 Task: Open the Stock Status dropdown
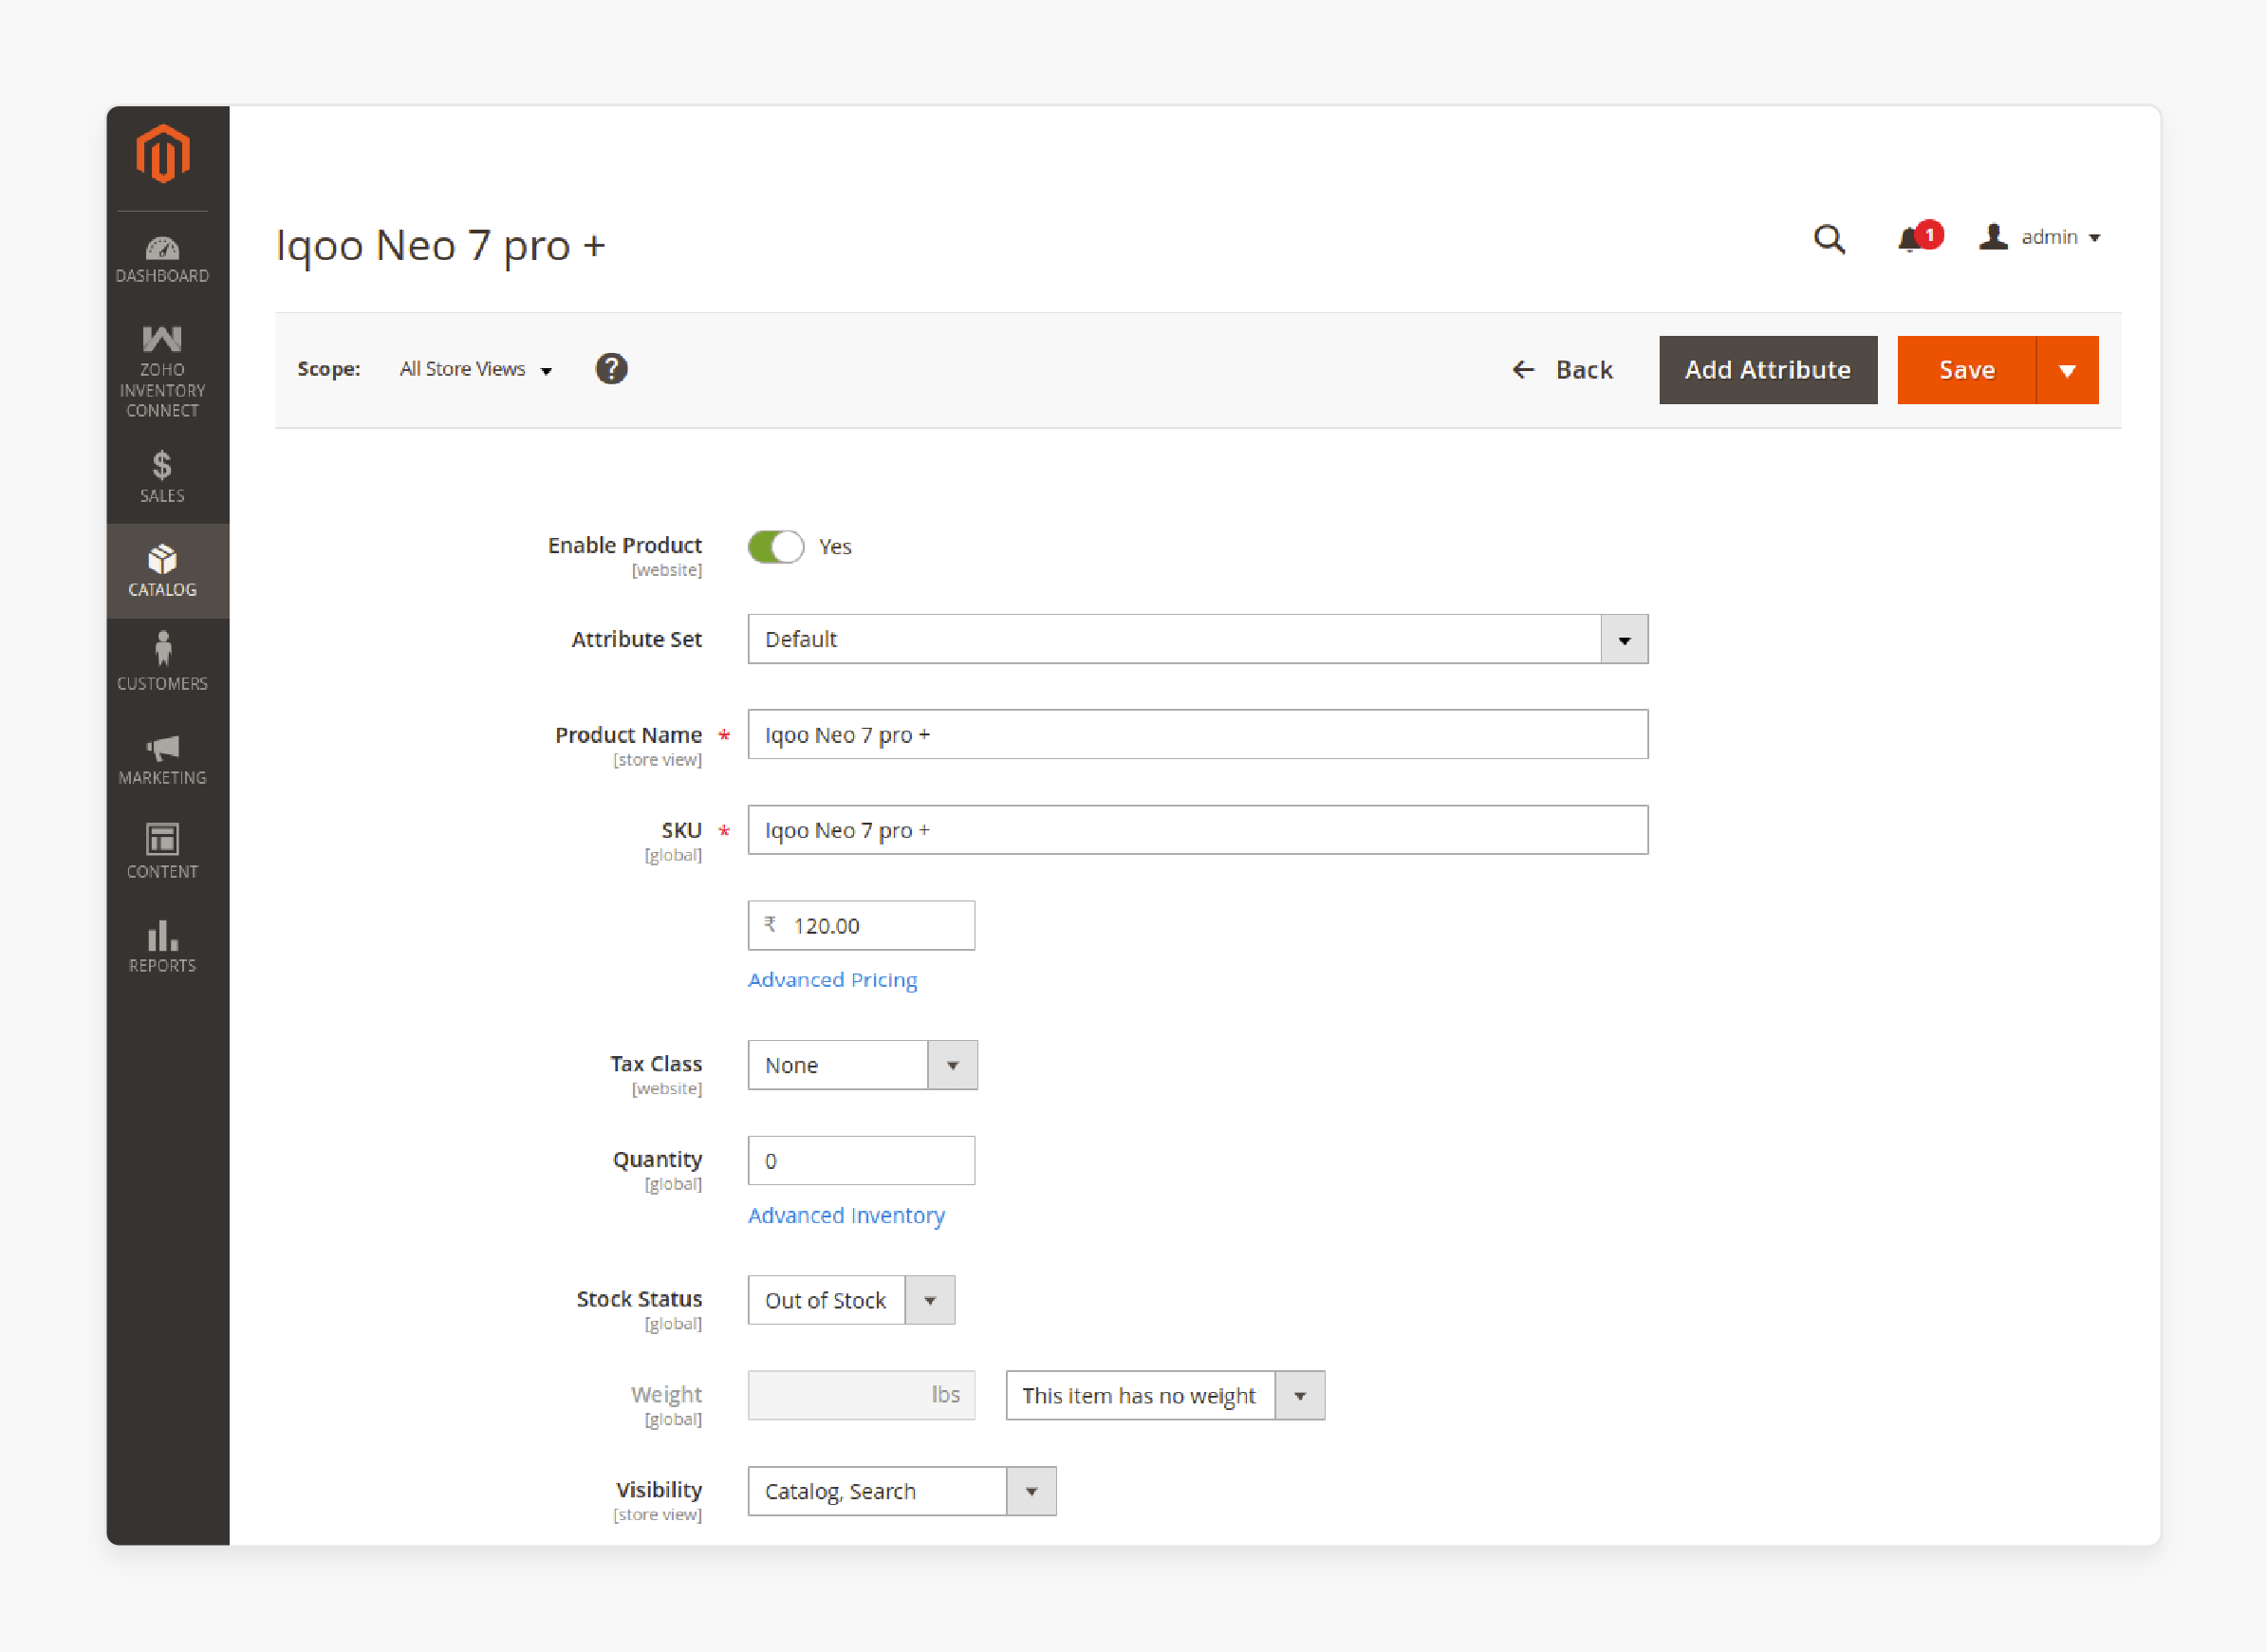(x=851, y=1300)
